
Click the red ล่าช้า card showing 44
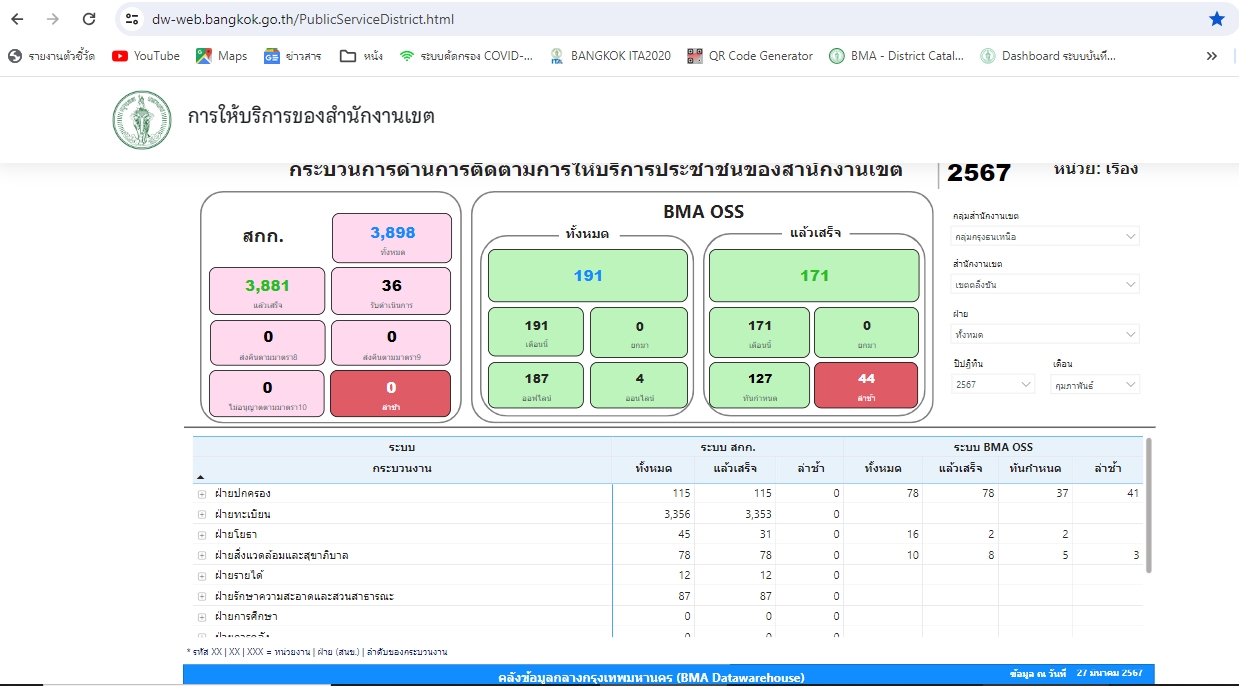pos(865,385)
